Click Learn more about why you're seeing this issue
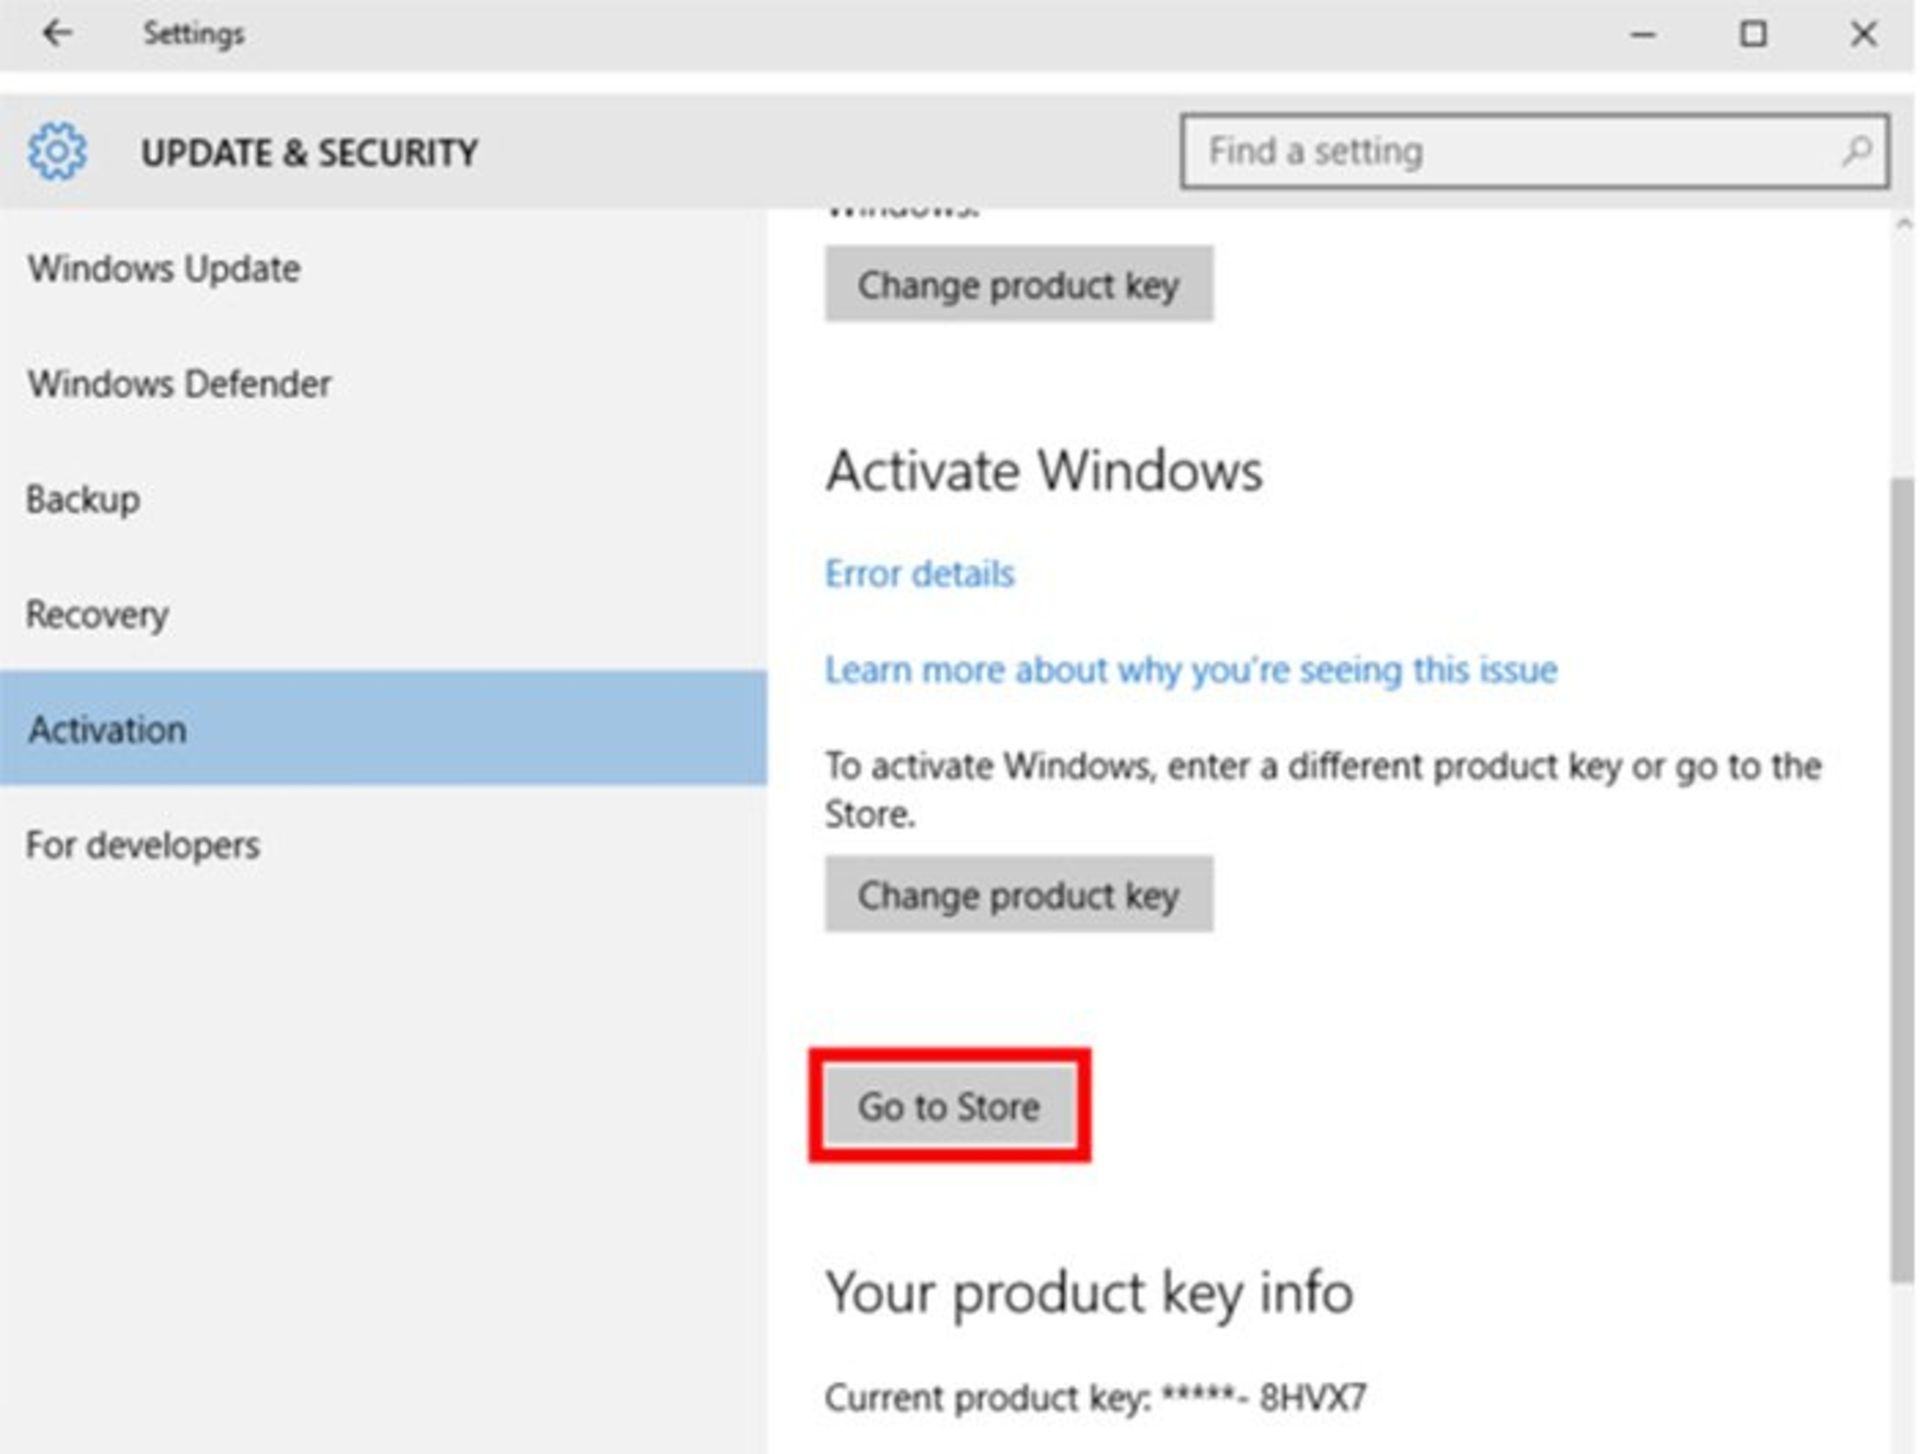1920x1454 pixels. pyautogui.click(x=1190, y=670)
